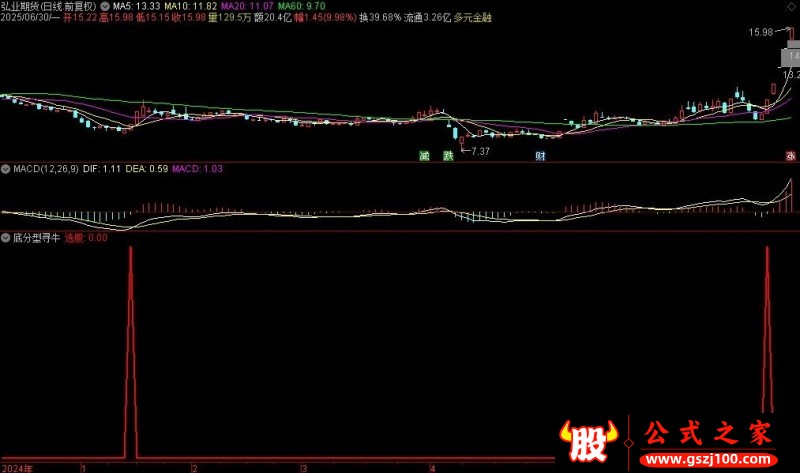Click the 底分型寻牛 indicator name

tap(36, 238)
